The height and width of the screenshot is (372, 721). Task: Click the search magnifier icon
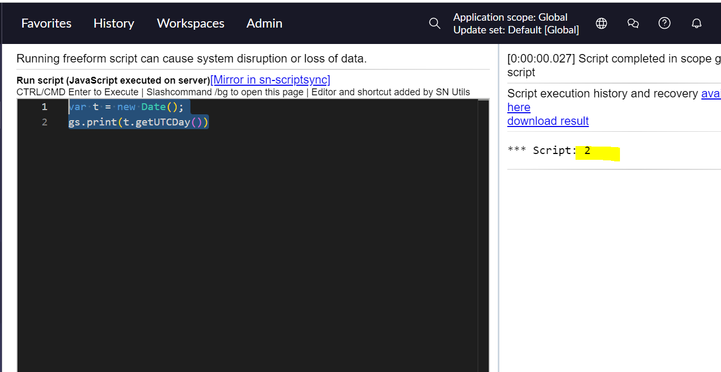tap(434, 23)
